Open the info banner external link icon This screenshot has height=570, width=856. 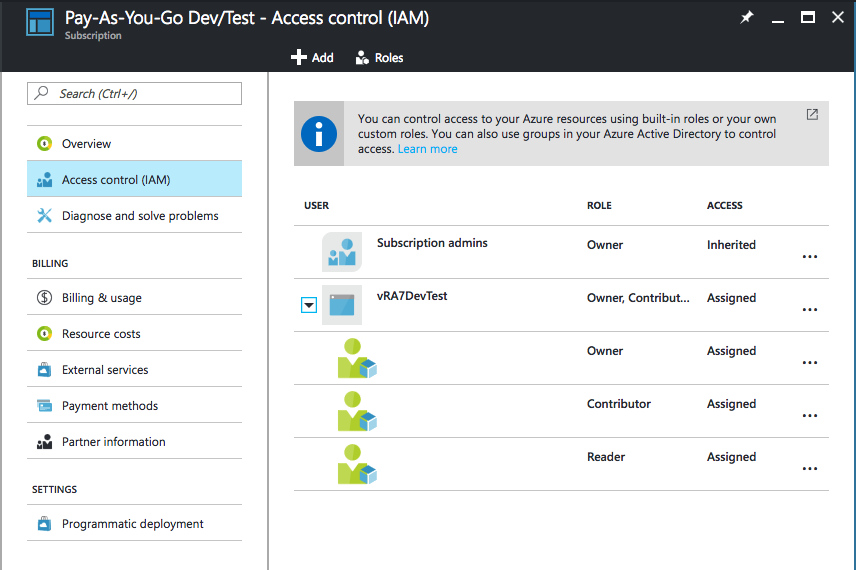point(812,114)
